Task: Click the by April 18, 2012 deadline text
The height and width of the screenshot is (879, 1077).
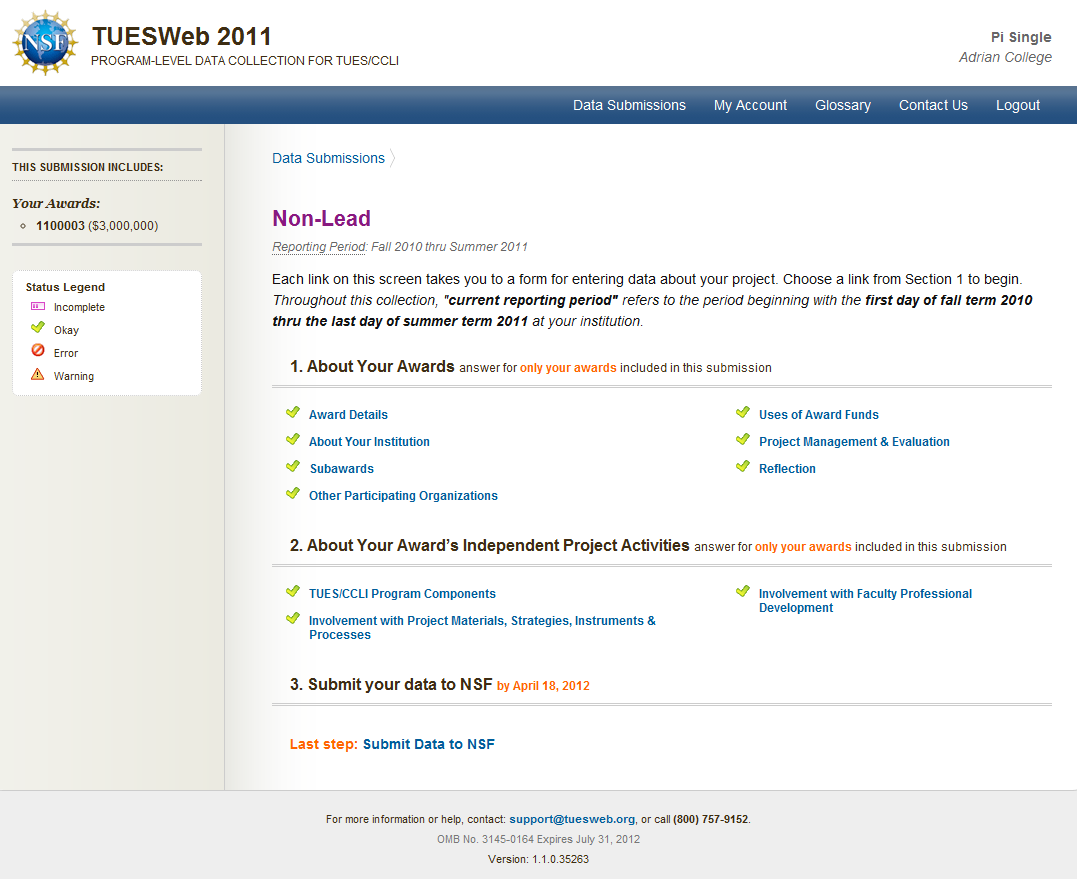Action: pos(543,685)
